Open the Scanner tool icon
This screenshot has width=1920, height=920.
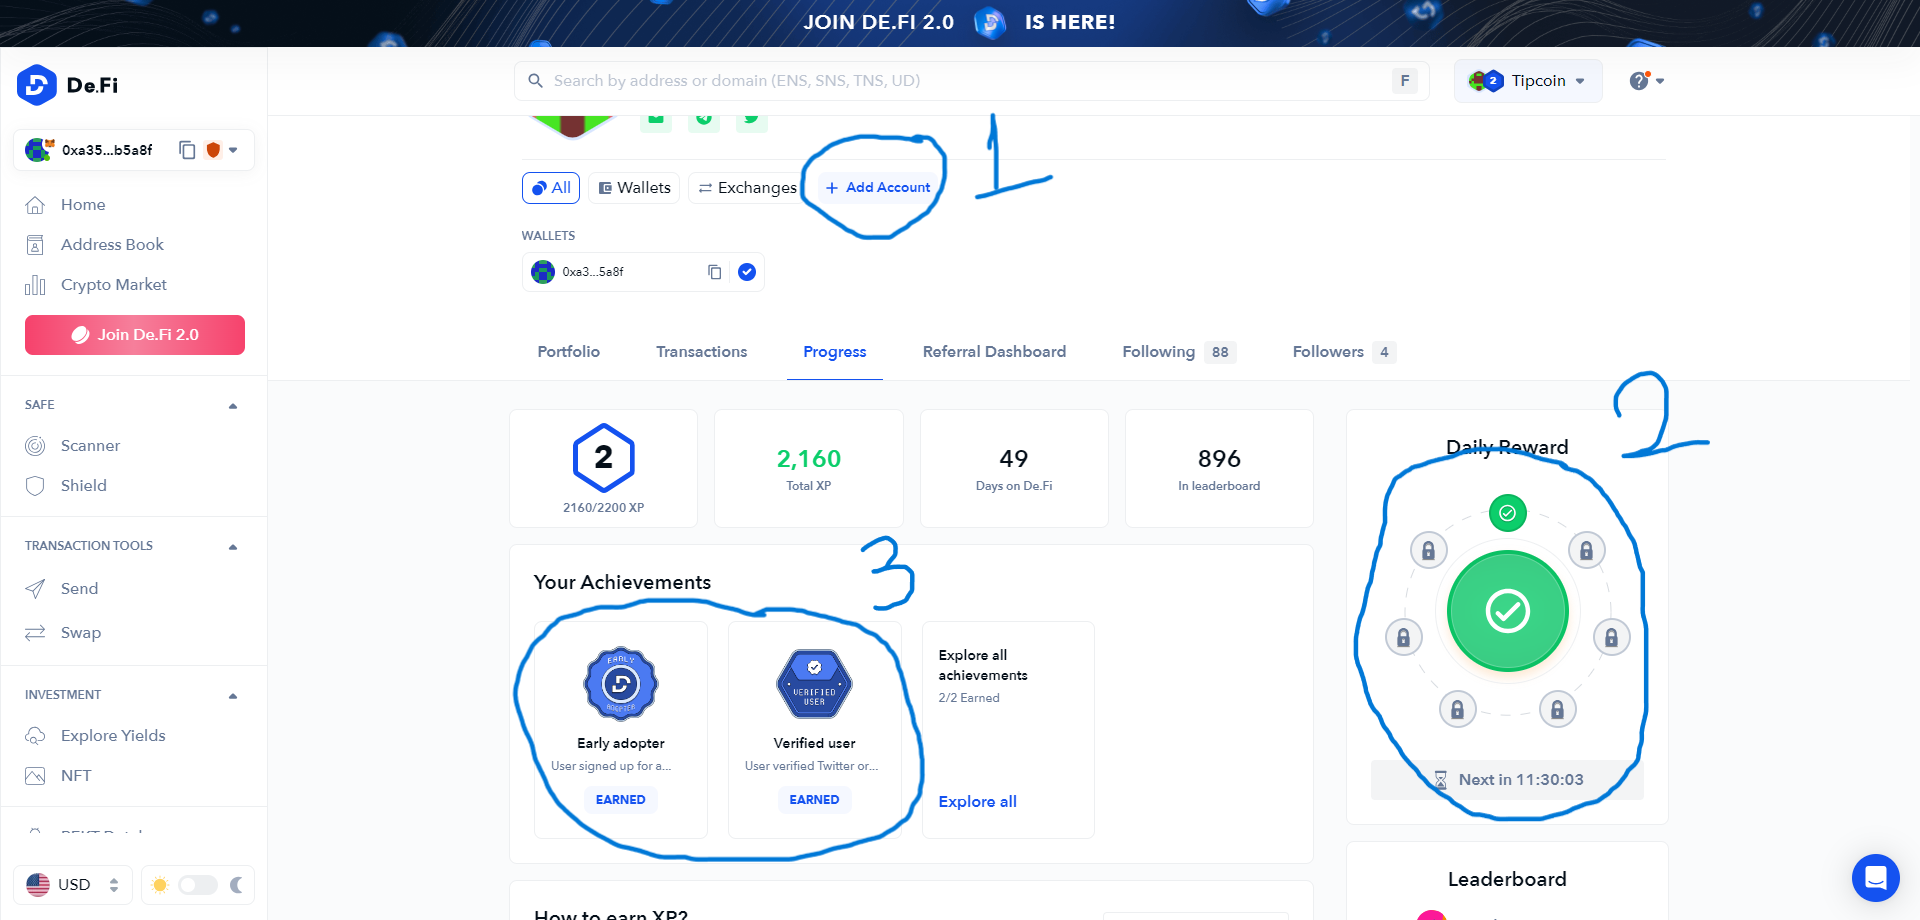point(35,446)
